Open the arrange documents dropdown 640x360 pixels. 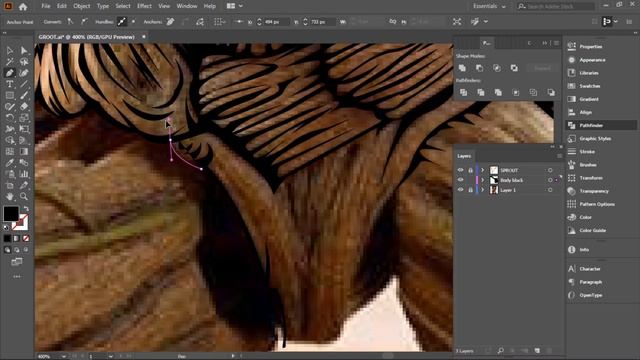235,6
